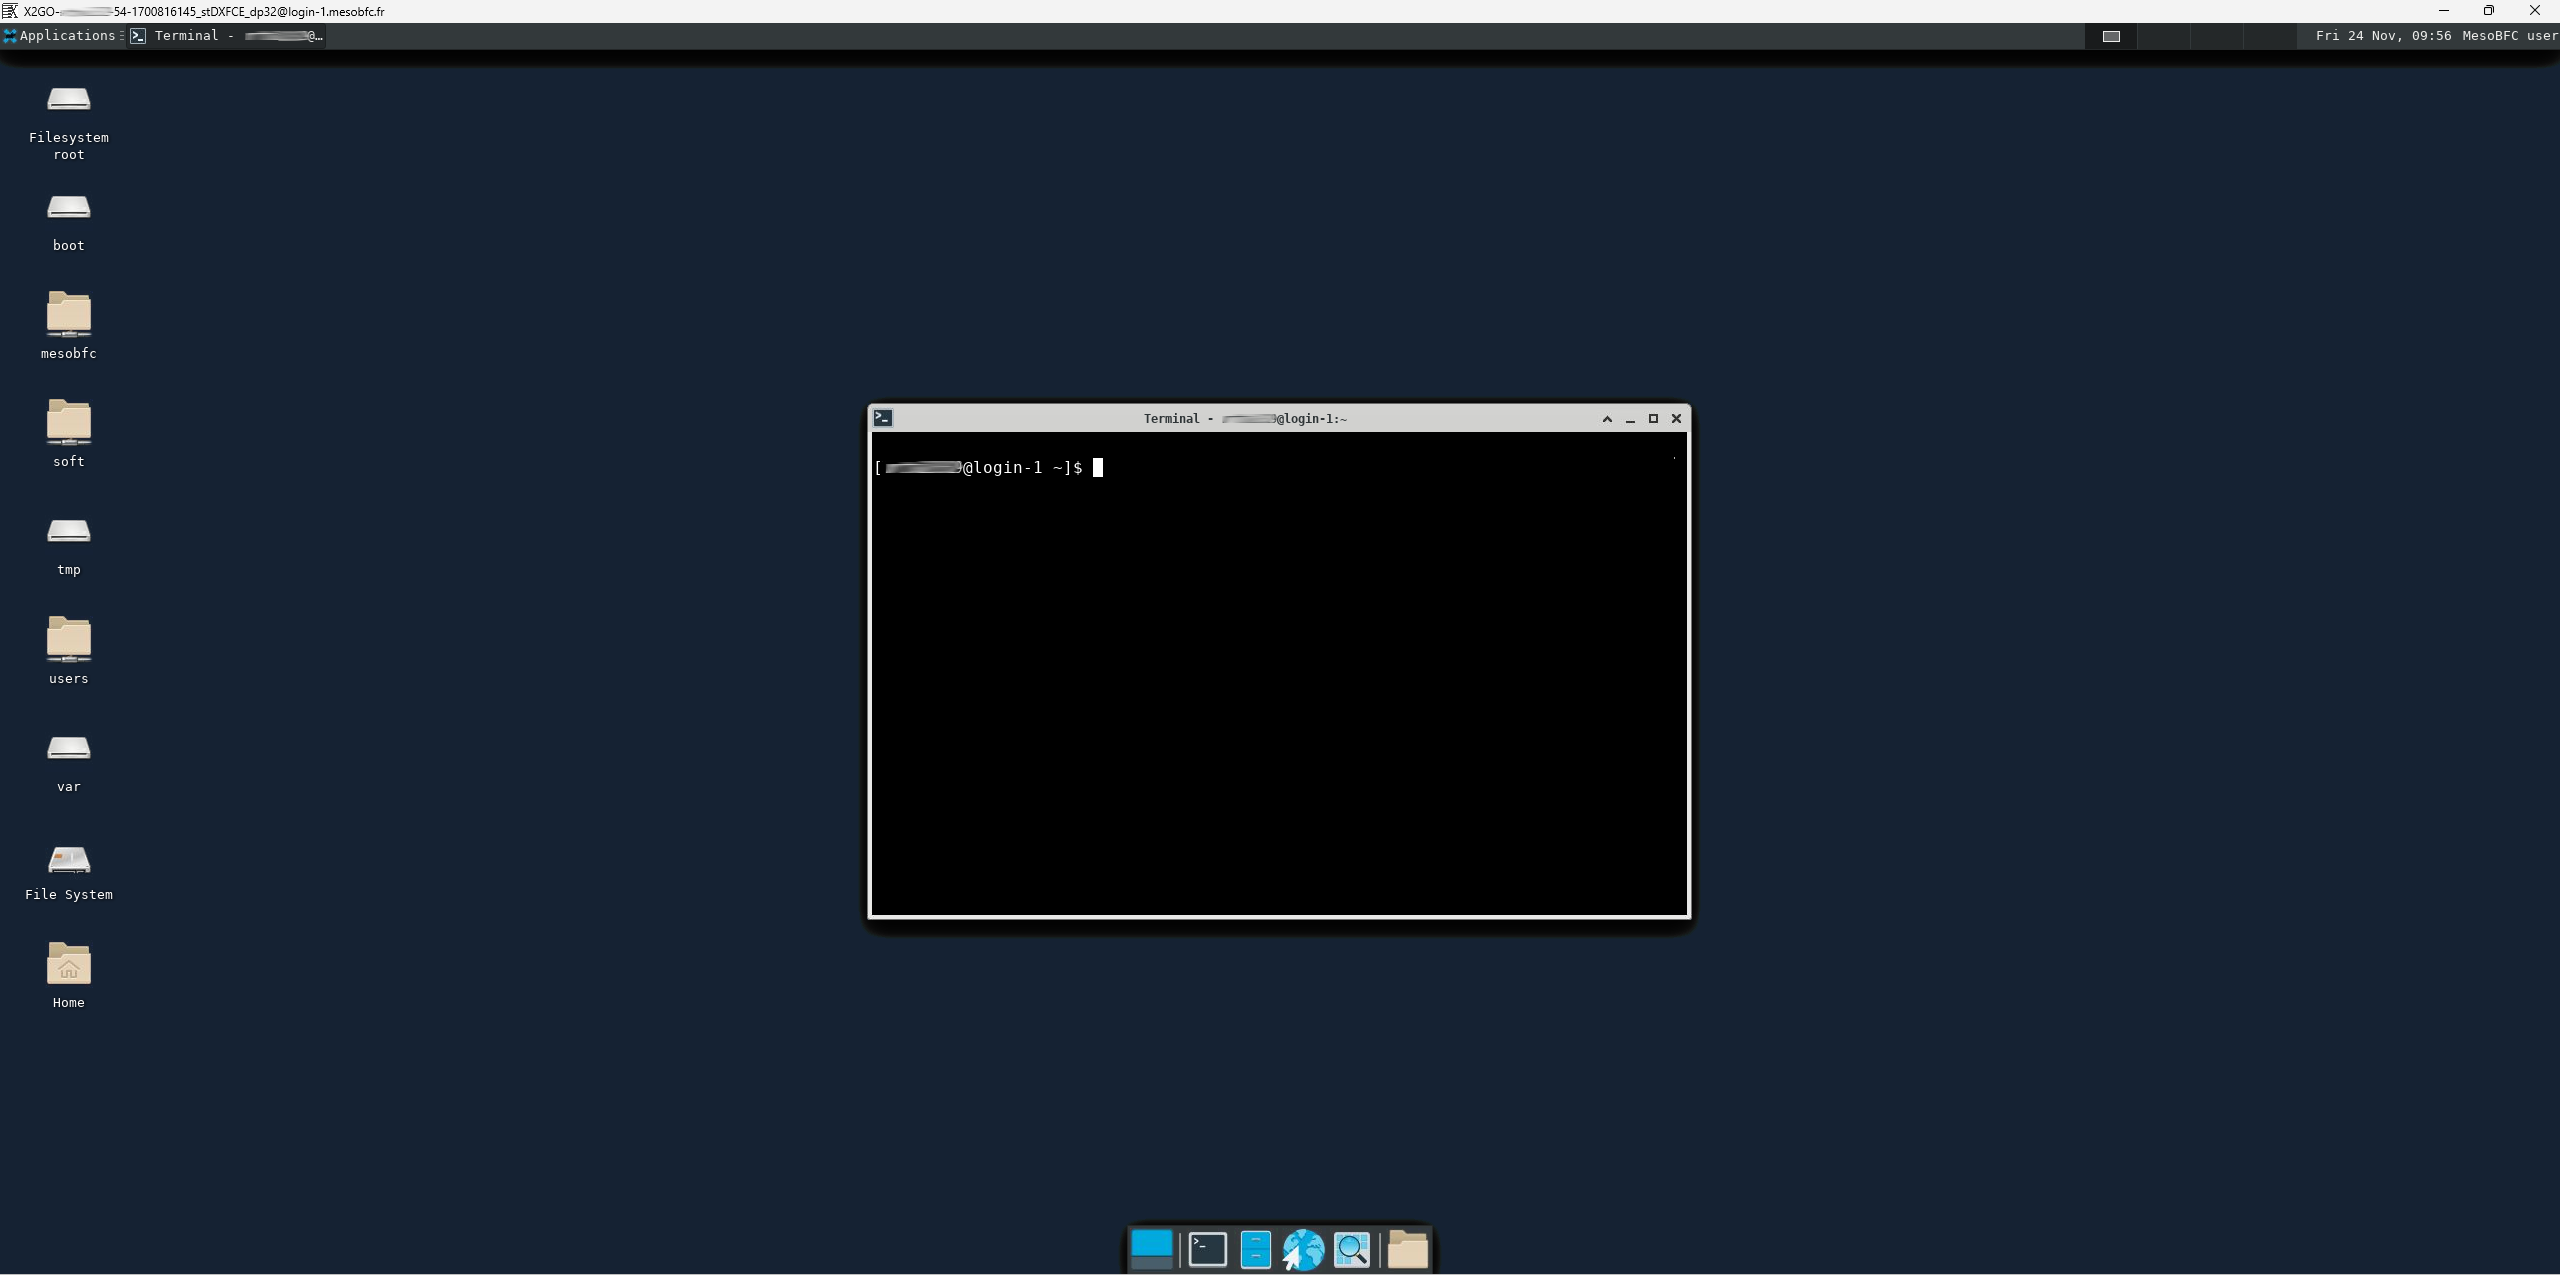The width and height of the screenshot is (2560, 1275).
Task: Open the Terminal window menu via its titlebar icon
Action: (883, 418)
